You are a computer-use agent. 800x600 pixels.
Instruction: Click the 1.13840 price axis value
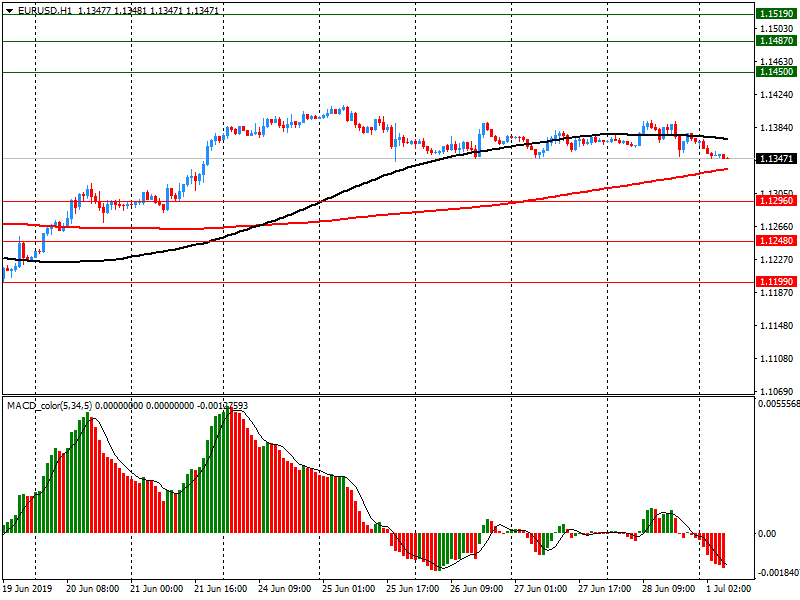777,128
